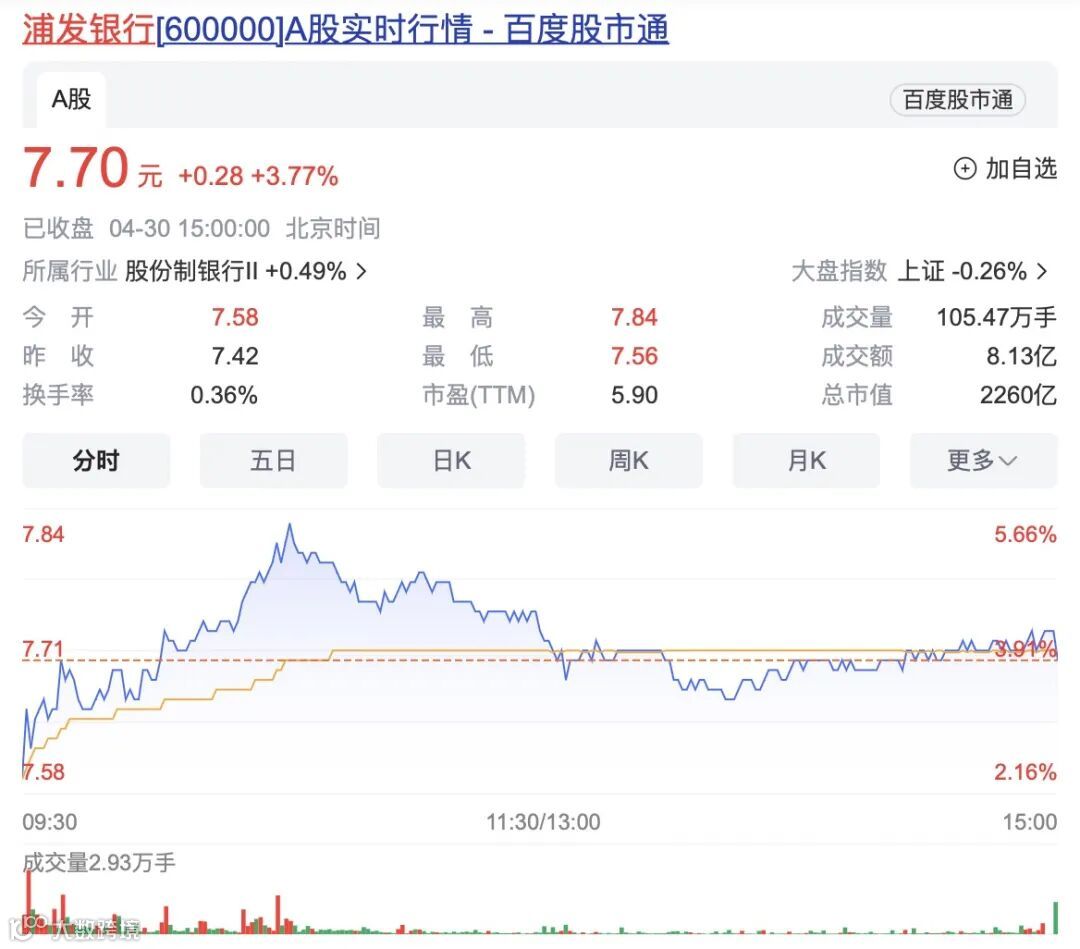Open the 更多 chart dropdown
Viewport: 1080px width, 949px height.
pos(984,460)
